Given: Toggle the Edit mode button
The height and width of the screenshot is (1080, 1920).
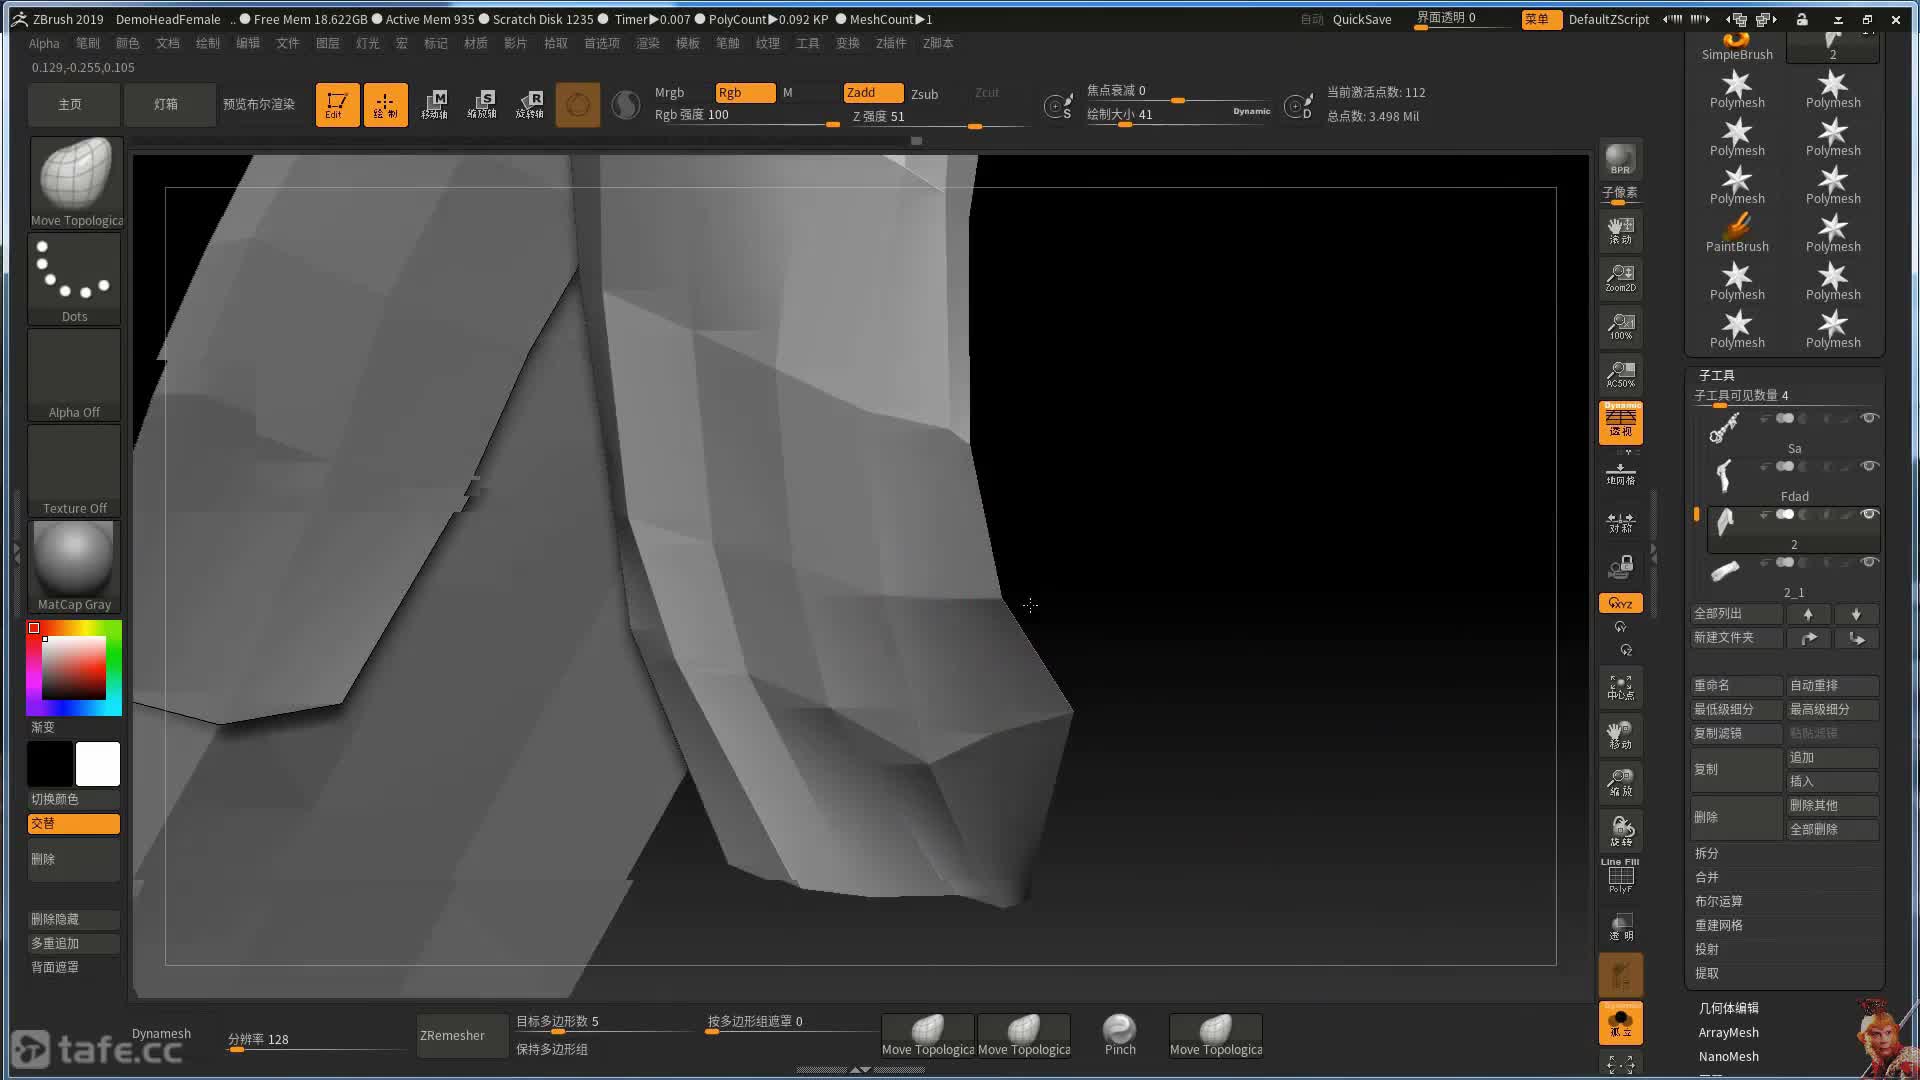Looking at the screenshot, I should coord(337,104).
